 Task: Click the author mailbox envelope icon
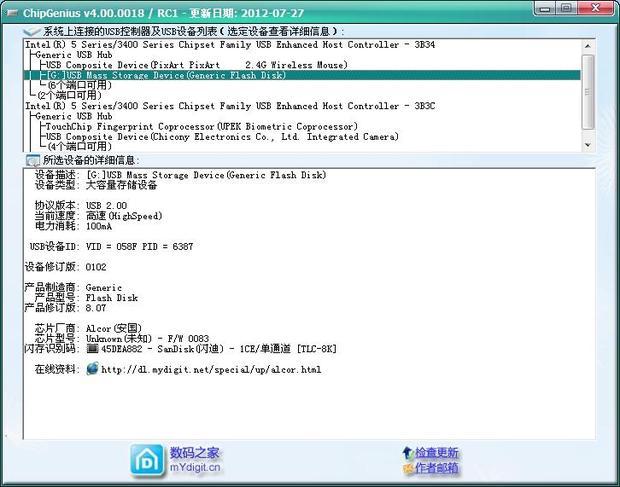pyautogui.click(x=408, y=469)
